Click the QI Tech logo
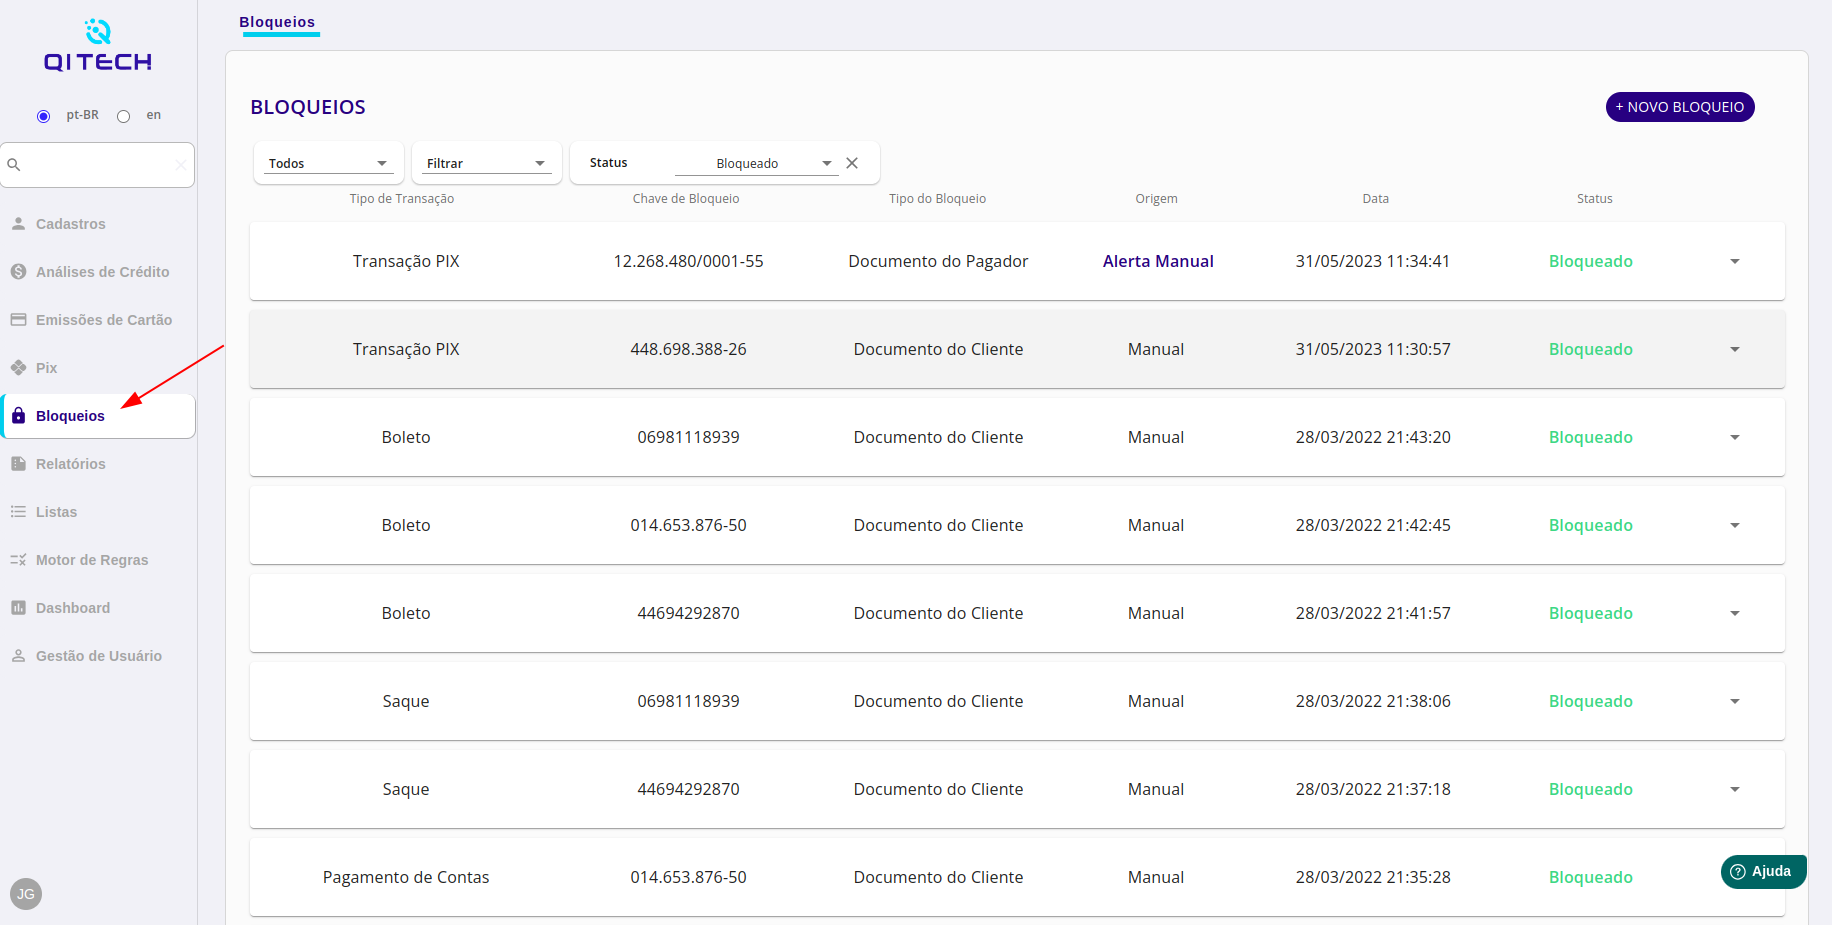Viewport: 1832px width, 925px height. (98, 46)
